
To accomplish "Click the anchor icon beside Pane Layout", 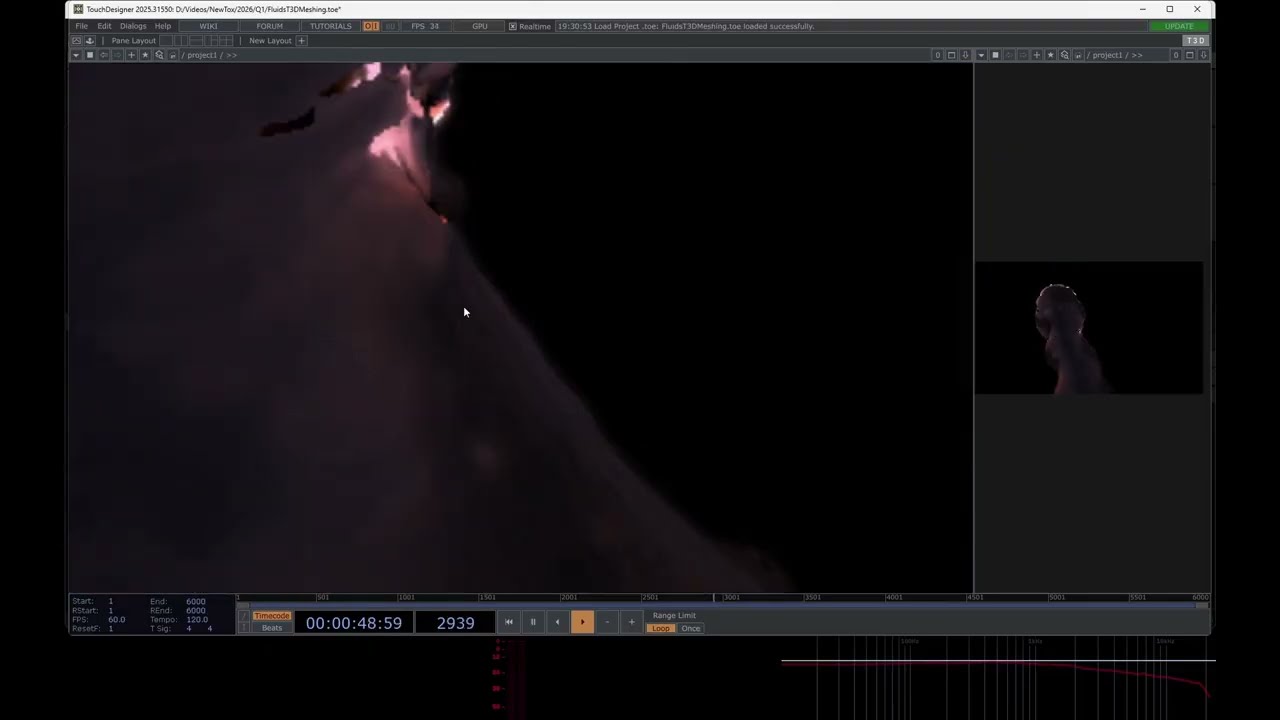I will point(89,40).
